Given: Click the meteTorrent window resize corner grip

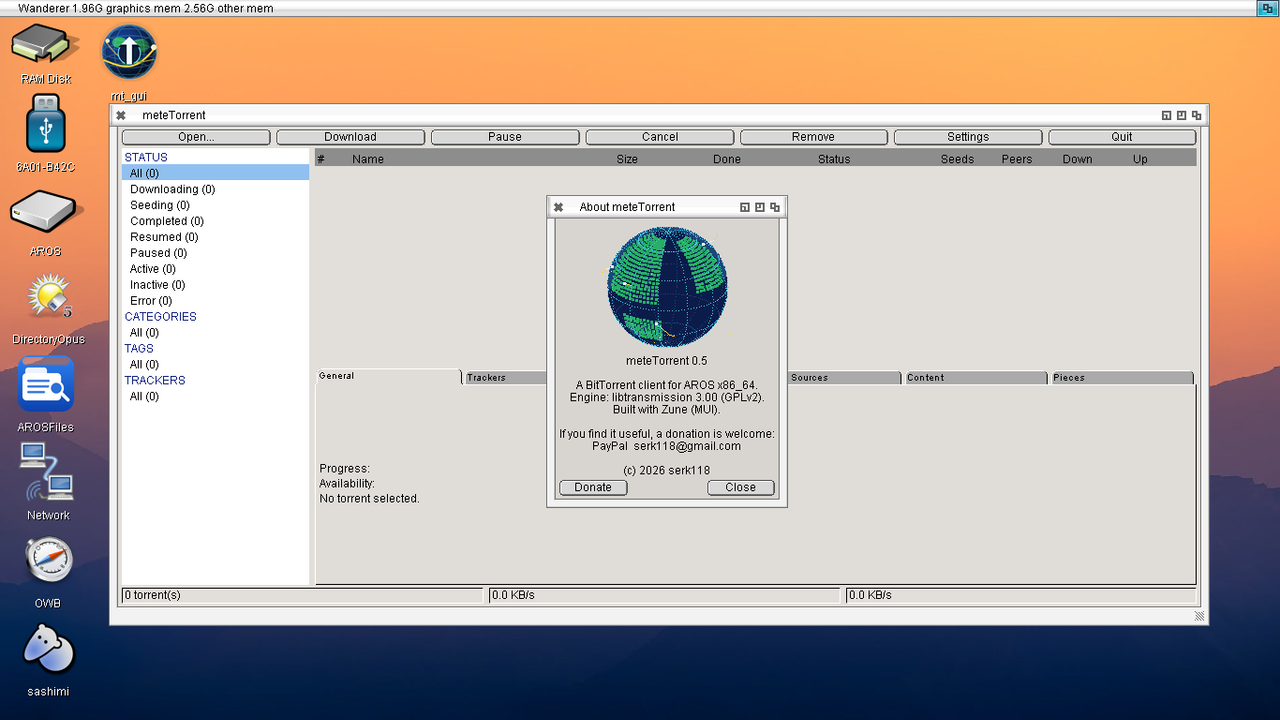Looking at the screenshot, I should click(x=1200, y=616).
